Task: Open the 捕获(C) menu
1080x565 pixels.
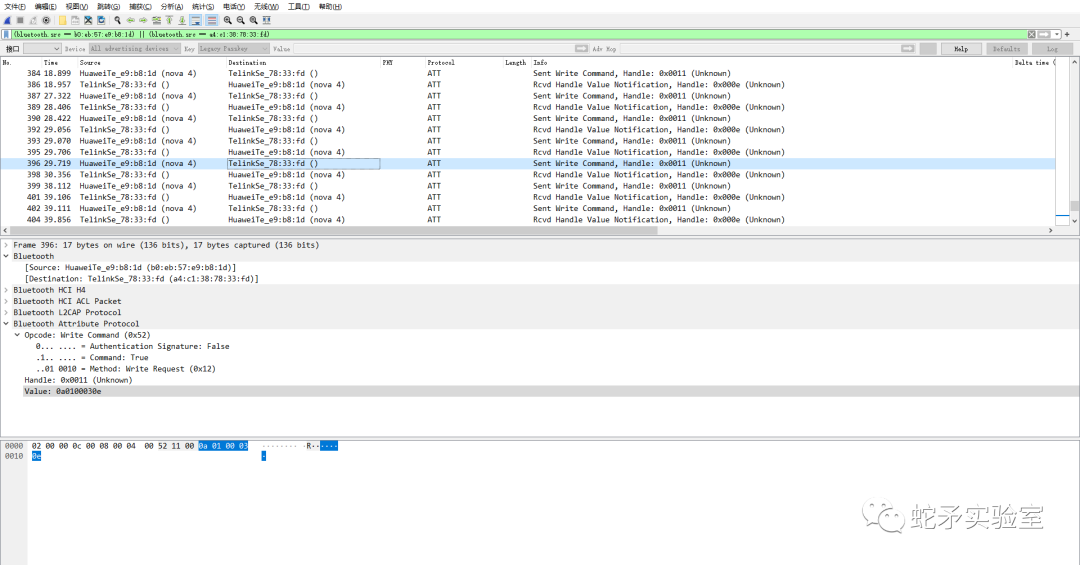Action: point(140,7)
